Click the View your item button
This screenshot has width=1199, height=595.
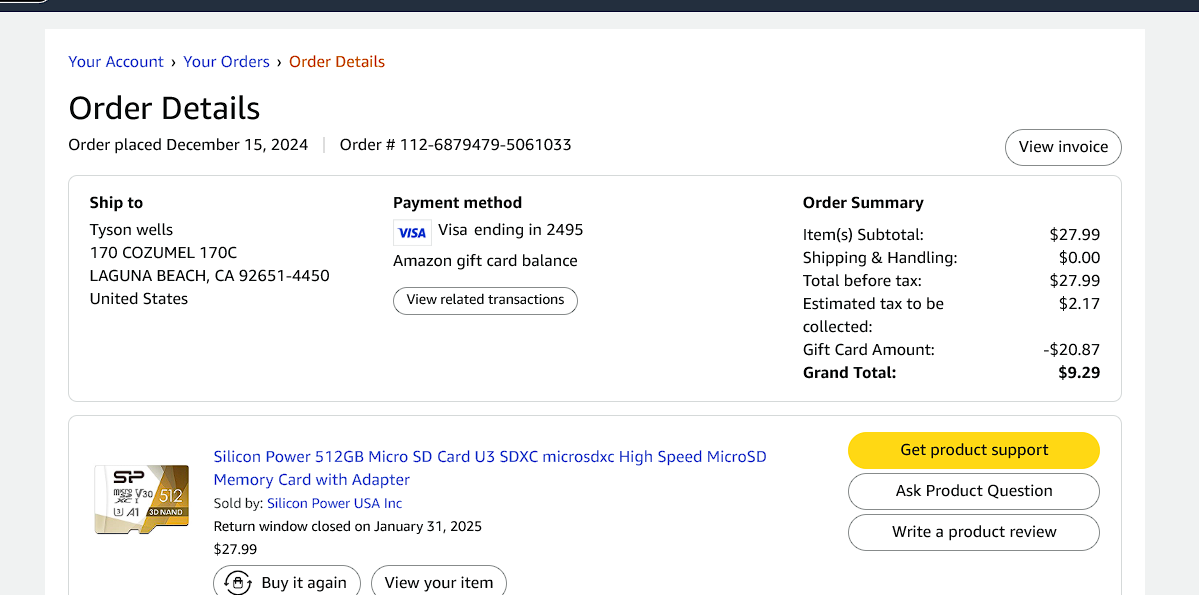point(438,582)
